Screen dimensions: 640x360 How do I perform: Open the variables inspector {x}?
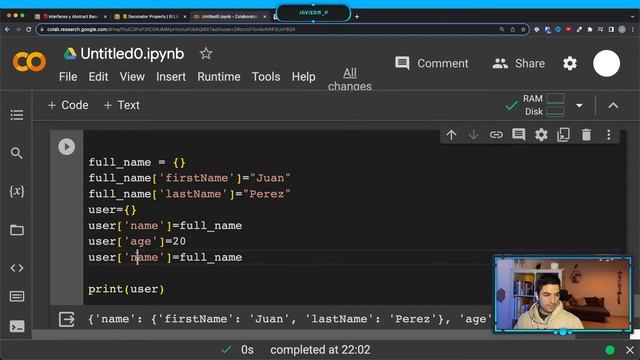[17, 191]
